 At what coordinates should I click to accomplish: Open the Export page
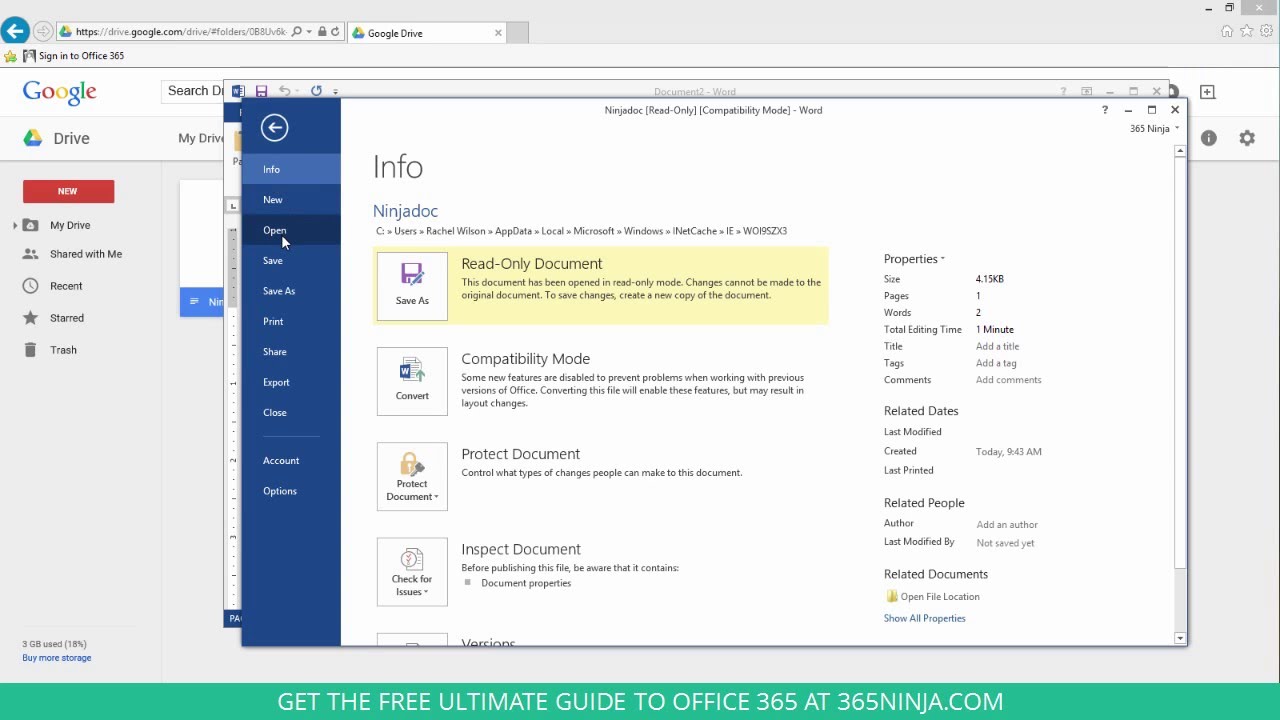pos(291,382)
